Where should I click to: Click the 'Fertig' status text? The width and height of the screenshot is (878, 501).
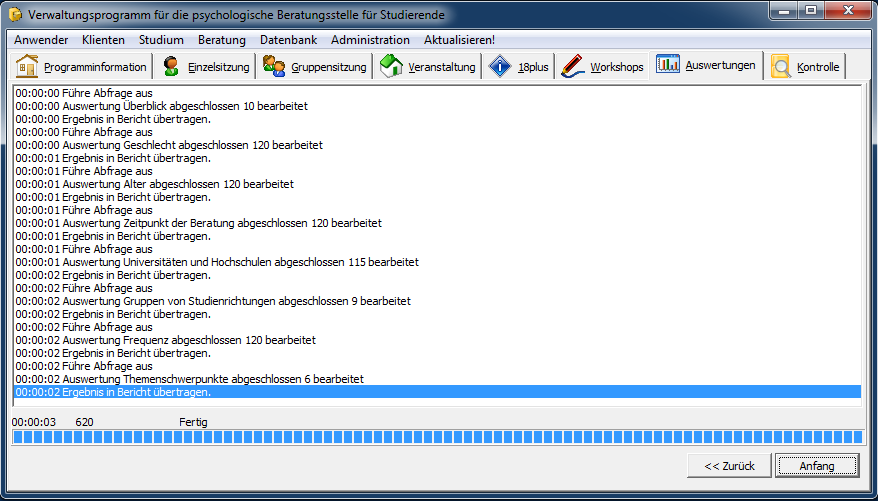tap(193, 422)
